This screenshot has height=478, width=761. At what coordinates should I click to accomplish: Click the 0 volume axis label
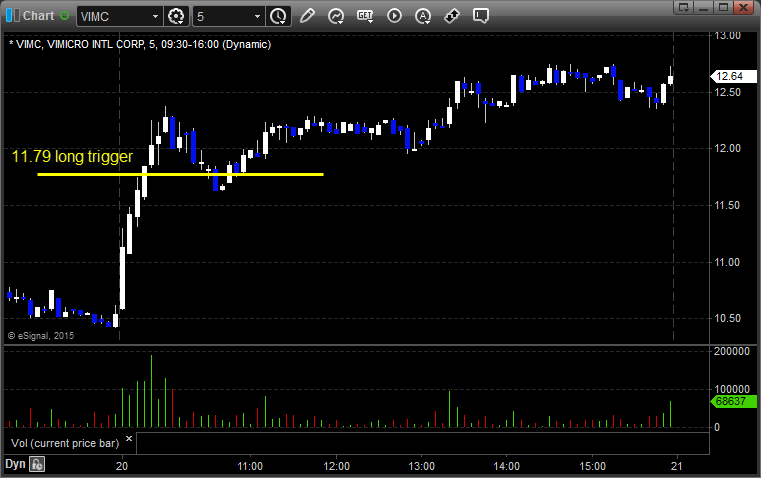717,428
